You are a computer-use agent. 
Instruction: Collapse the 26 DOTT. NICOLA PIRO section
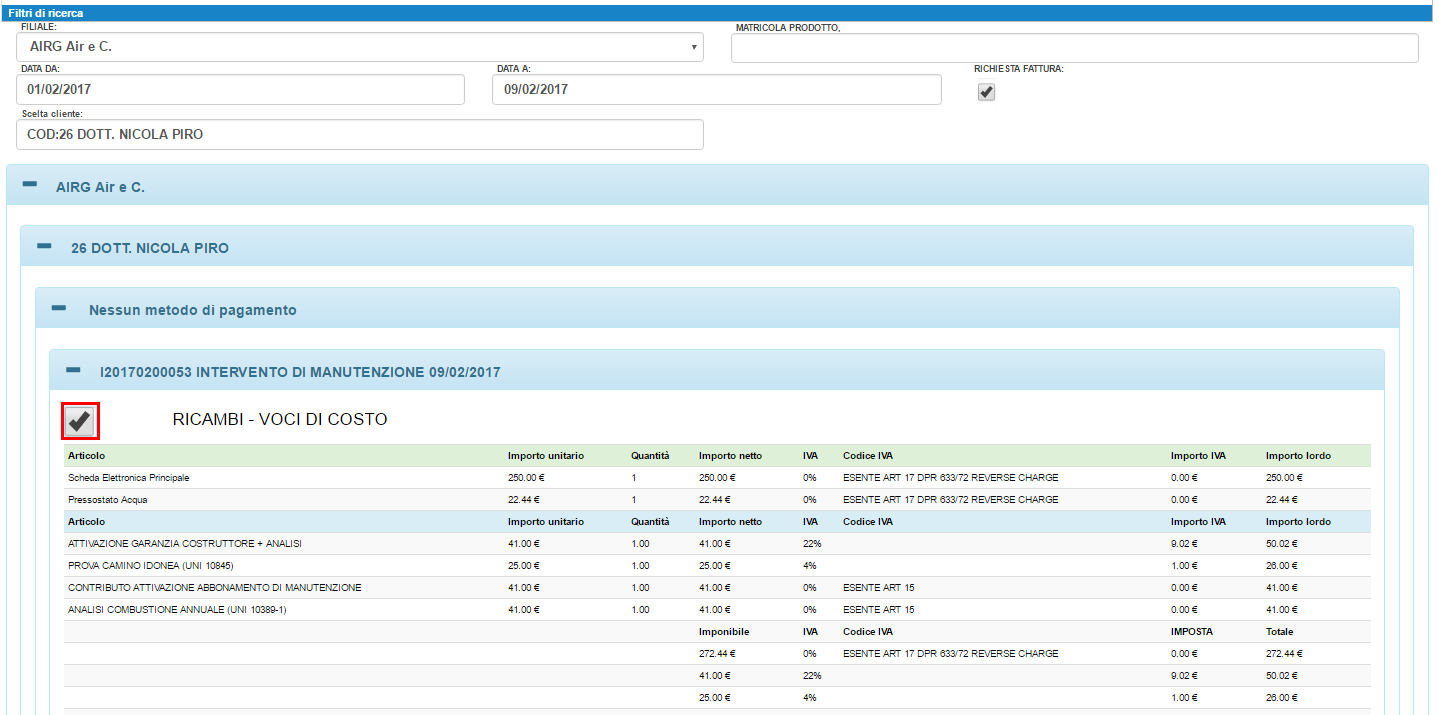click(x=44, y=246)
